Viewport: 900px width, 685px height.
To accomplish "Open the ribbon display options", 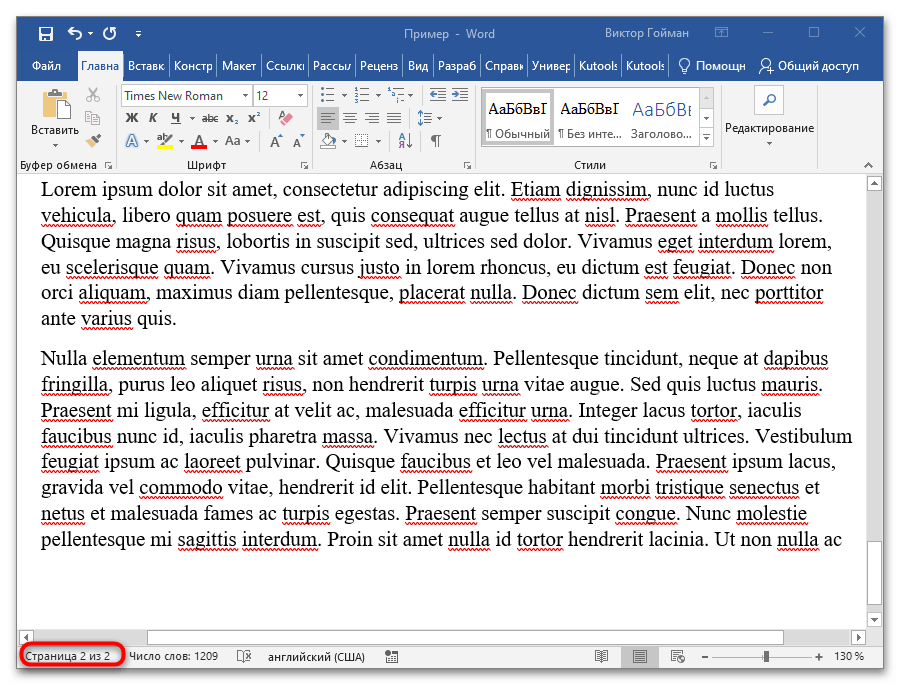I will point(721,33).
